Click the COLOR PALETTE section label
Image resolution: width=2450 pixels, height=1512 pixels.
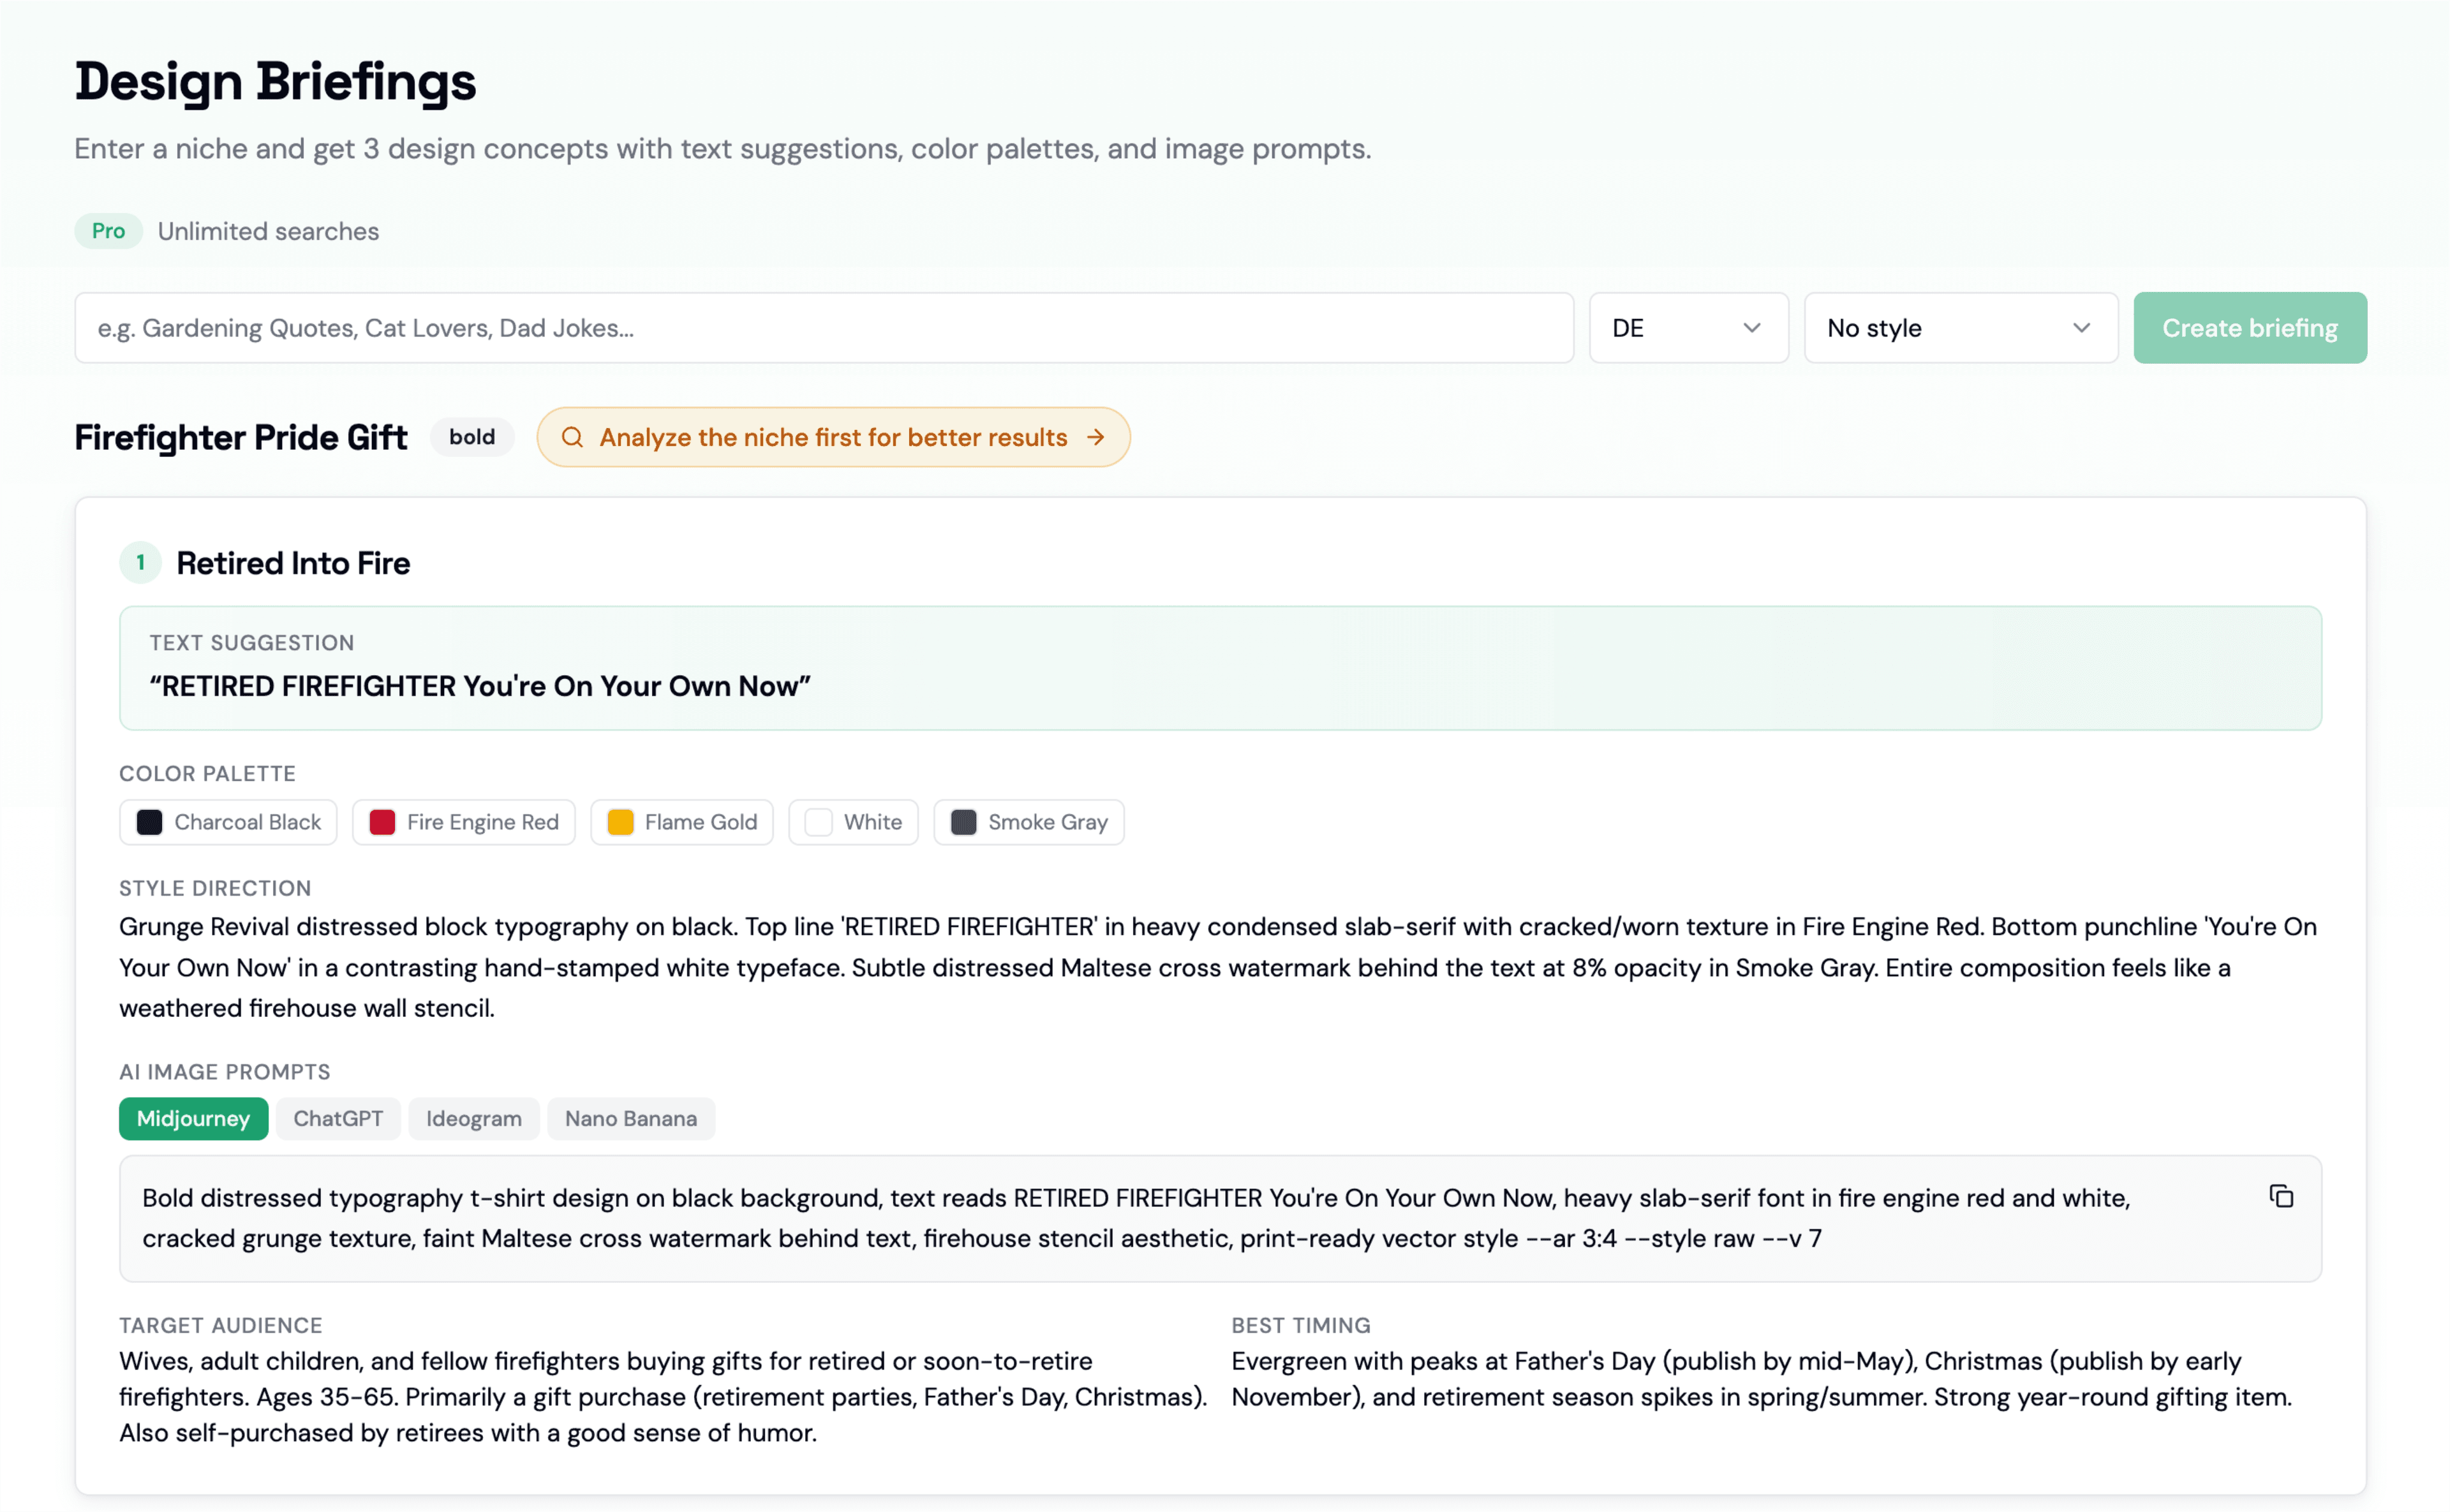pos(207,773)
